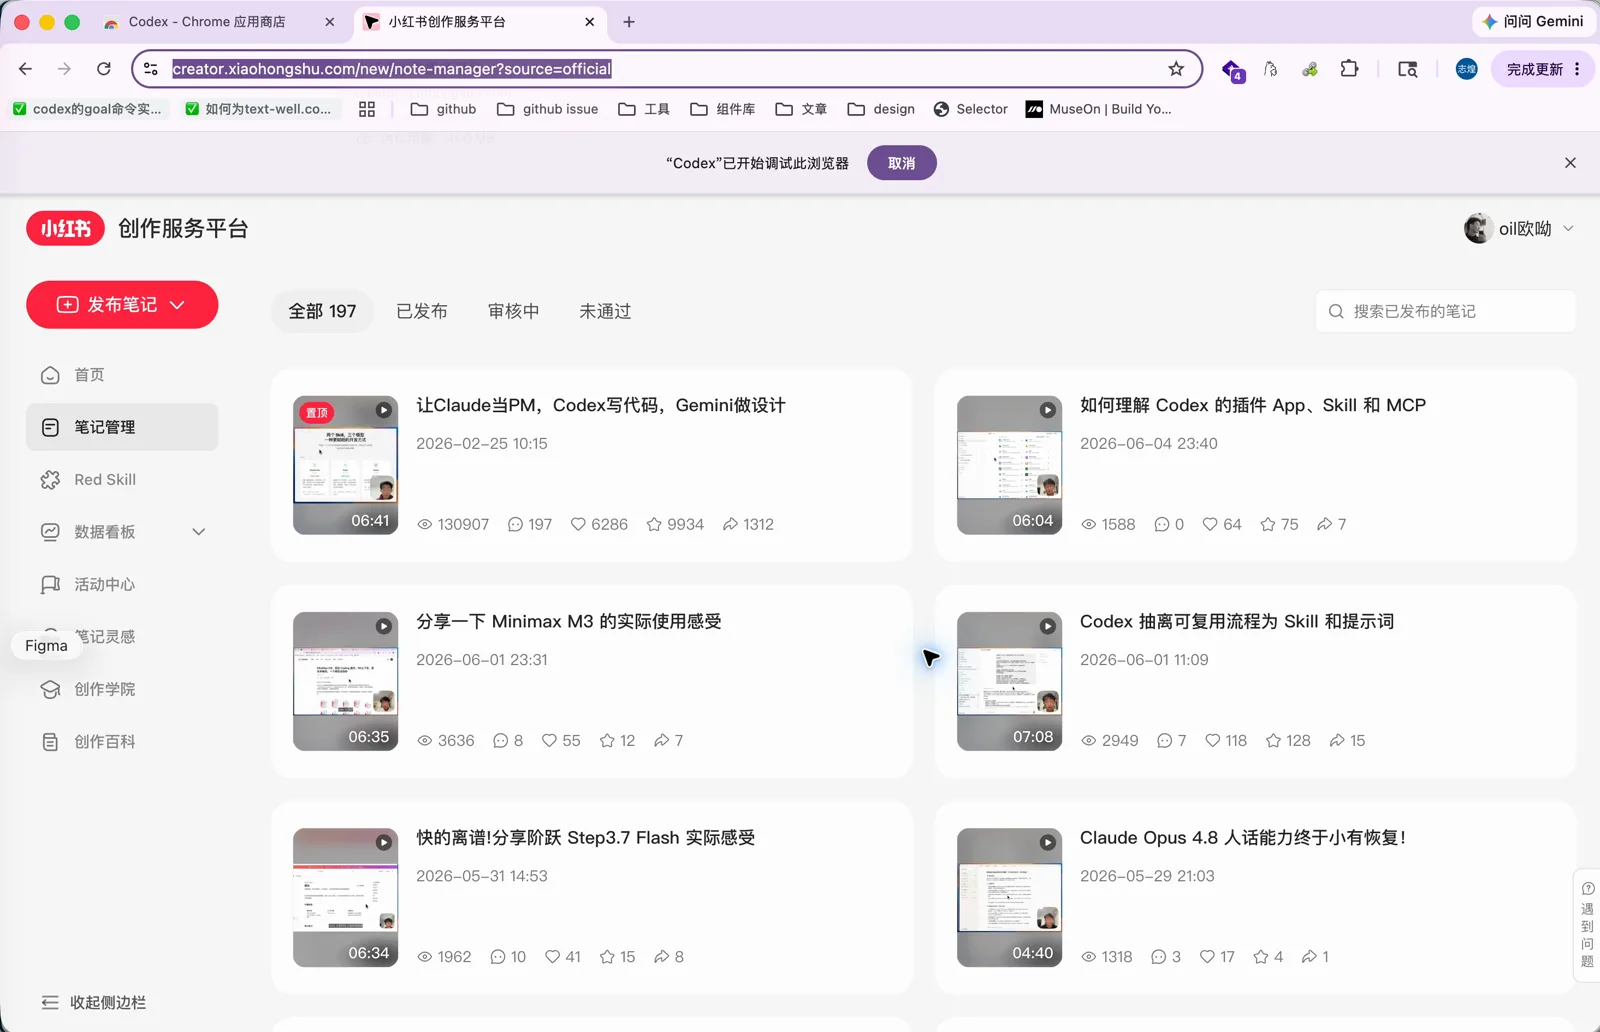The height and width of the screenshot is (1032, 1600).
Task: Click star icon on Codex 插件 note
Action: [x=1268, y=524]
